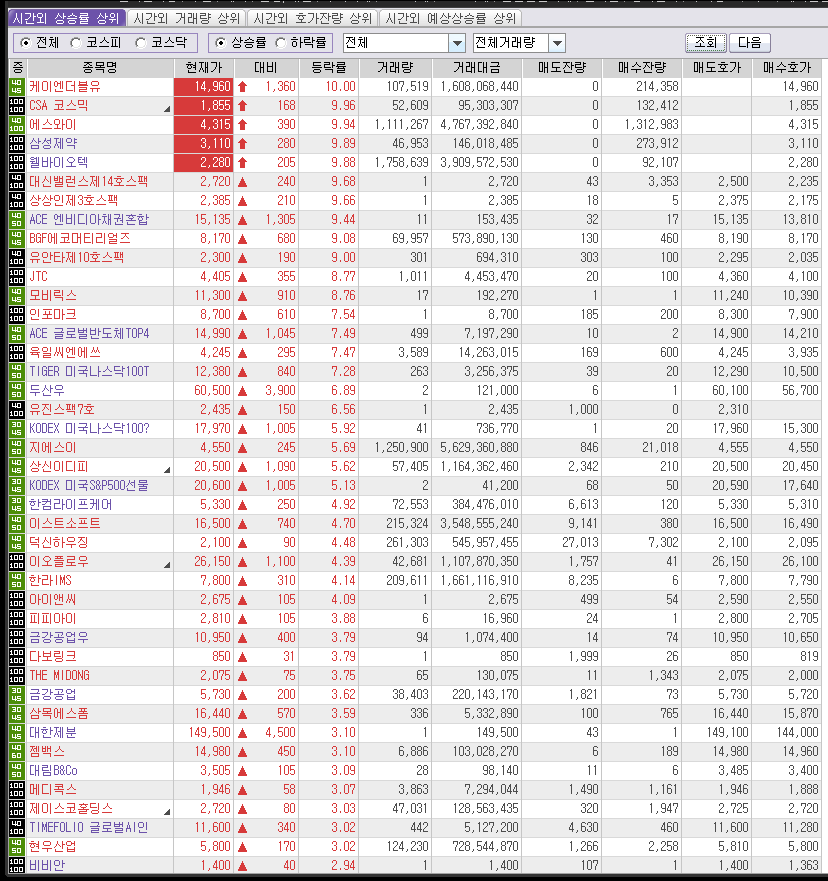
Task: Click the margin icon beside 금강공업우
Action: (x=16, y=638)
